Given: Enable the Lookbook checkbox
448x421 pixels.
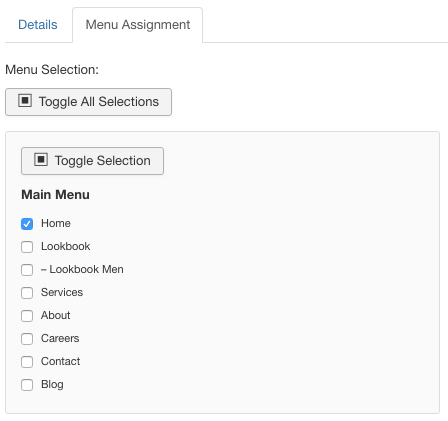Looking at the screenshot, I should click(x=27, y=247).
